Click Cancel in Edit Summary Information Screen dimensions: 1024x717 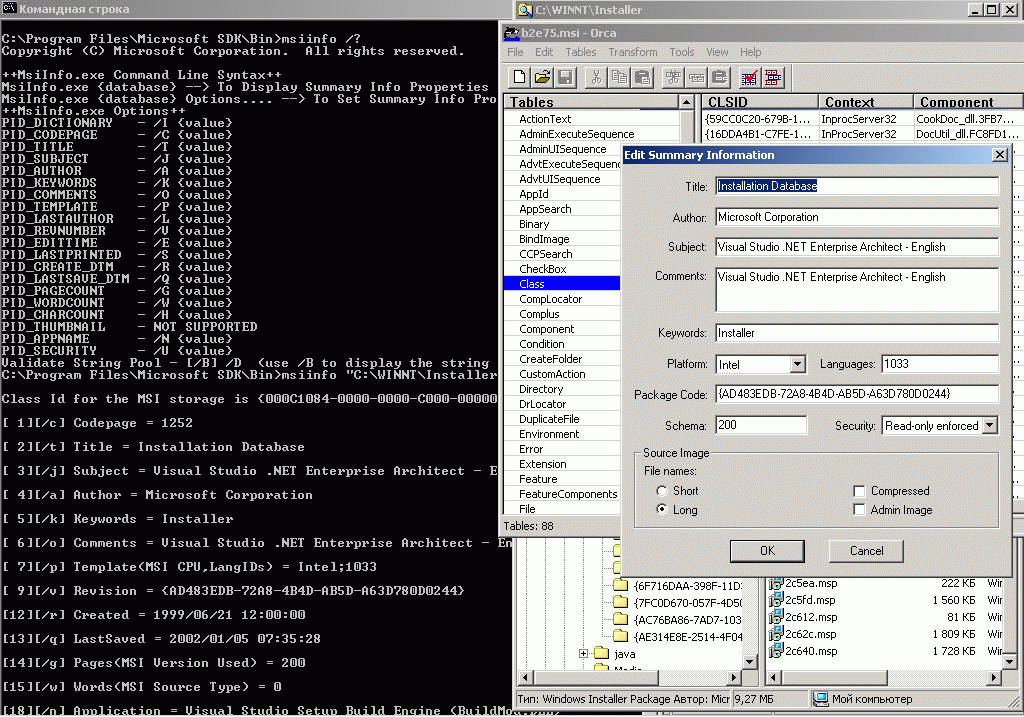point(866,551)
